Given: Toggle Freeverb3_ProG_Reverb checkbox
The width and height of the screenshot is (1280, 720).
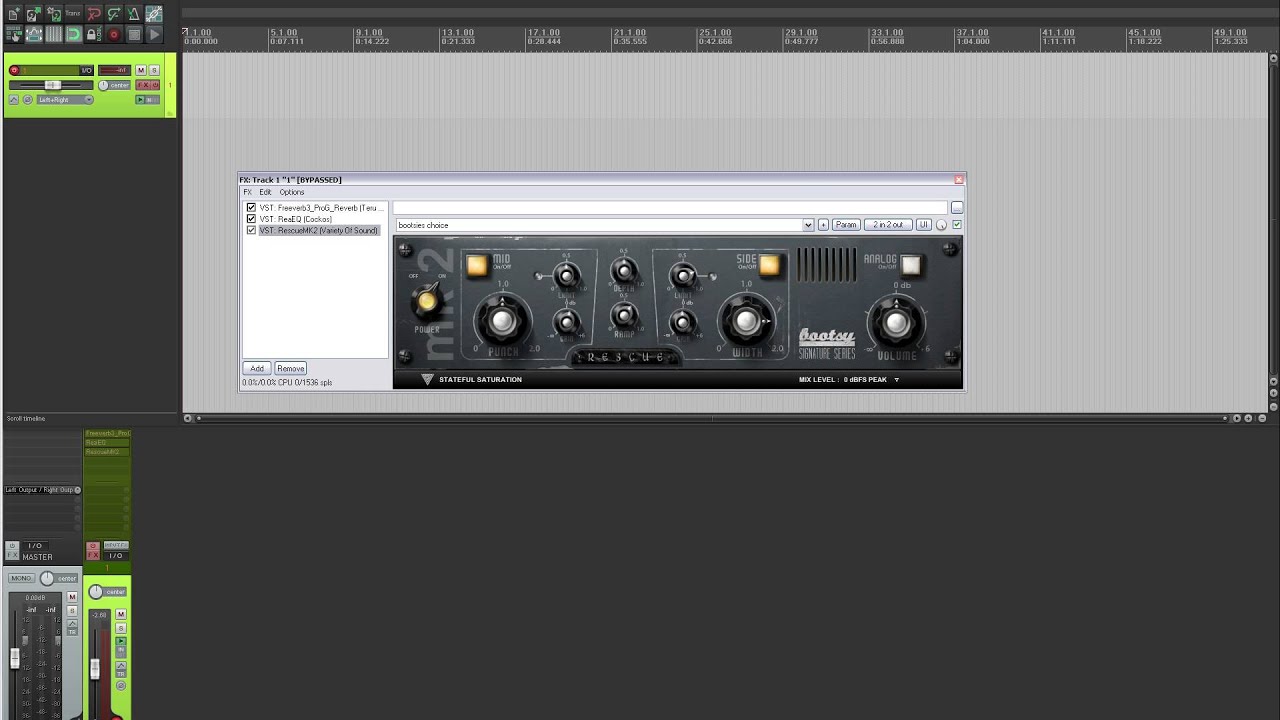Looking at the screenshot, I should pyautogui.click(x=251, y=208).
